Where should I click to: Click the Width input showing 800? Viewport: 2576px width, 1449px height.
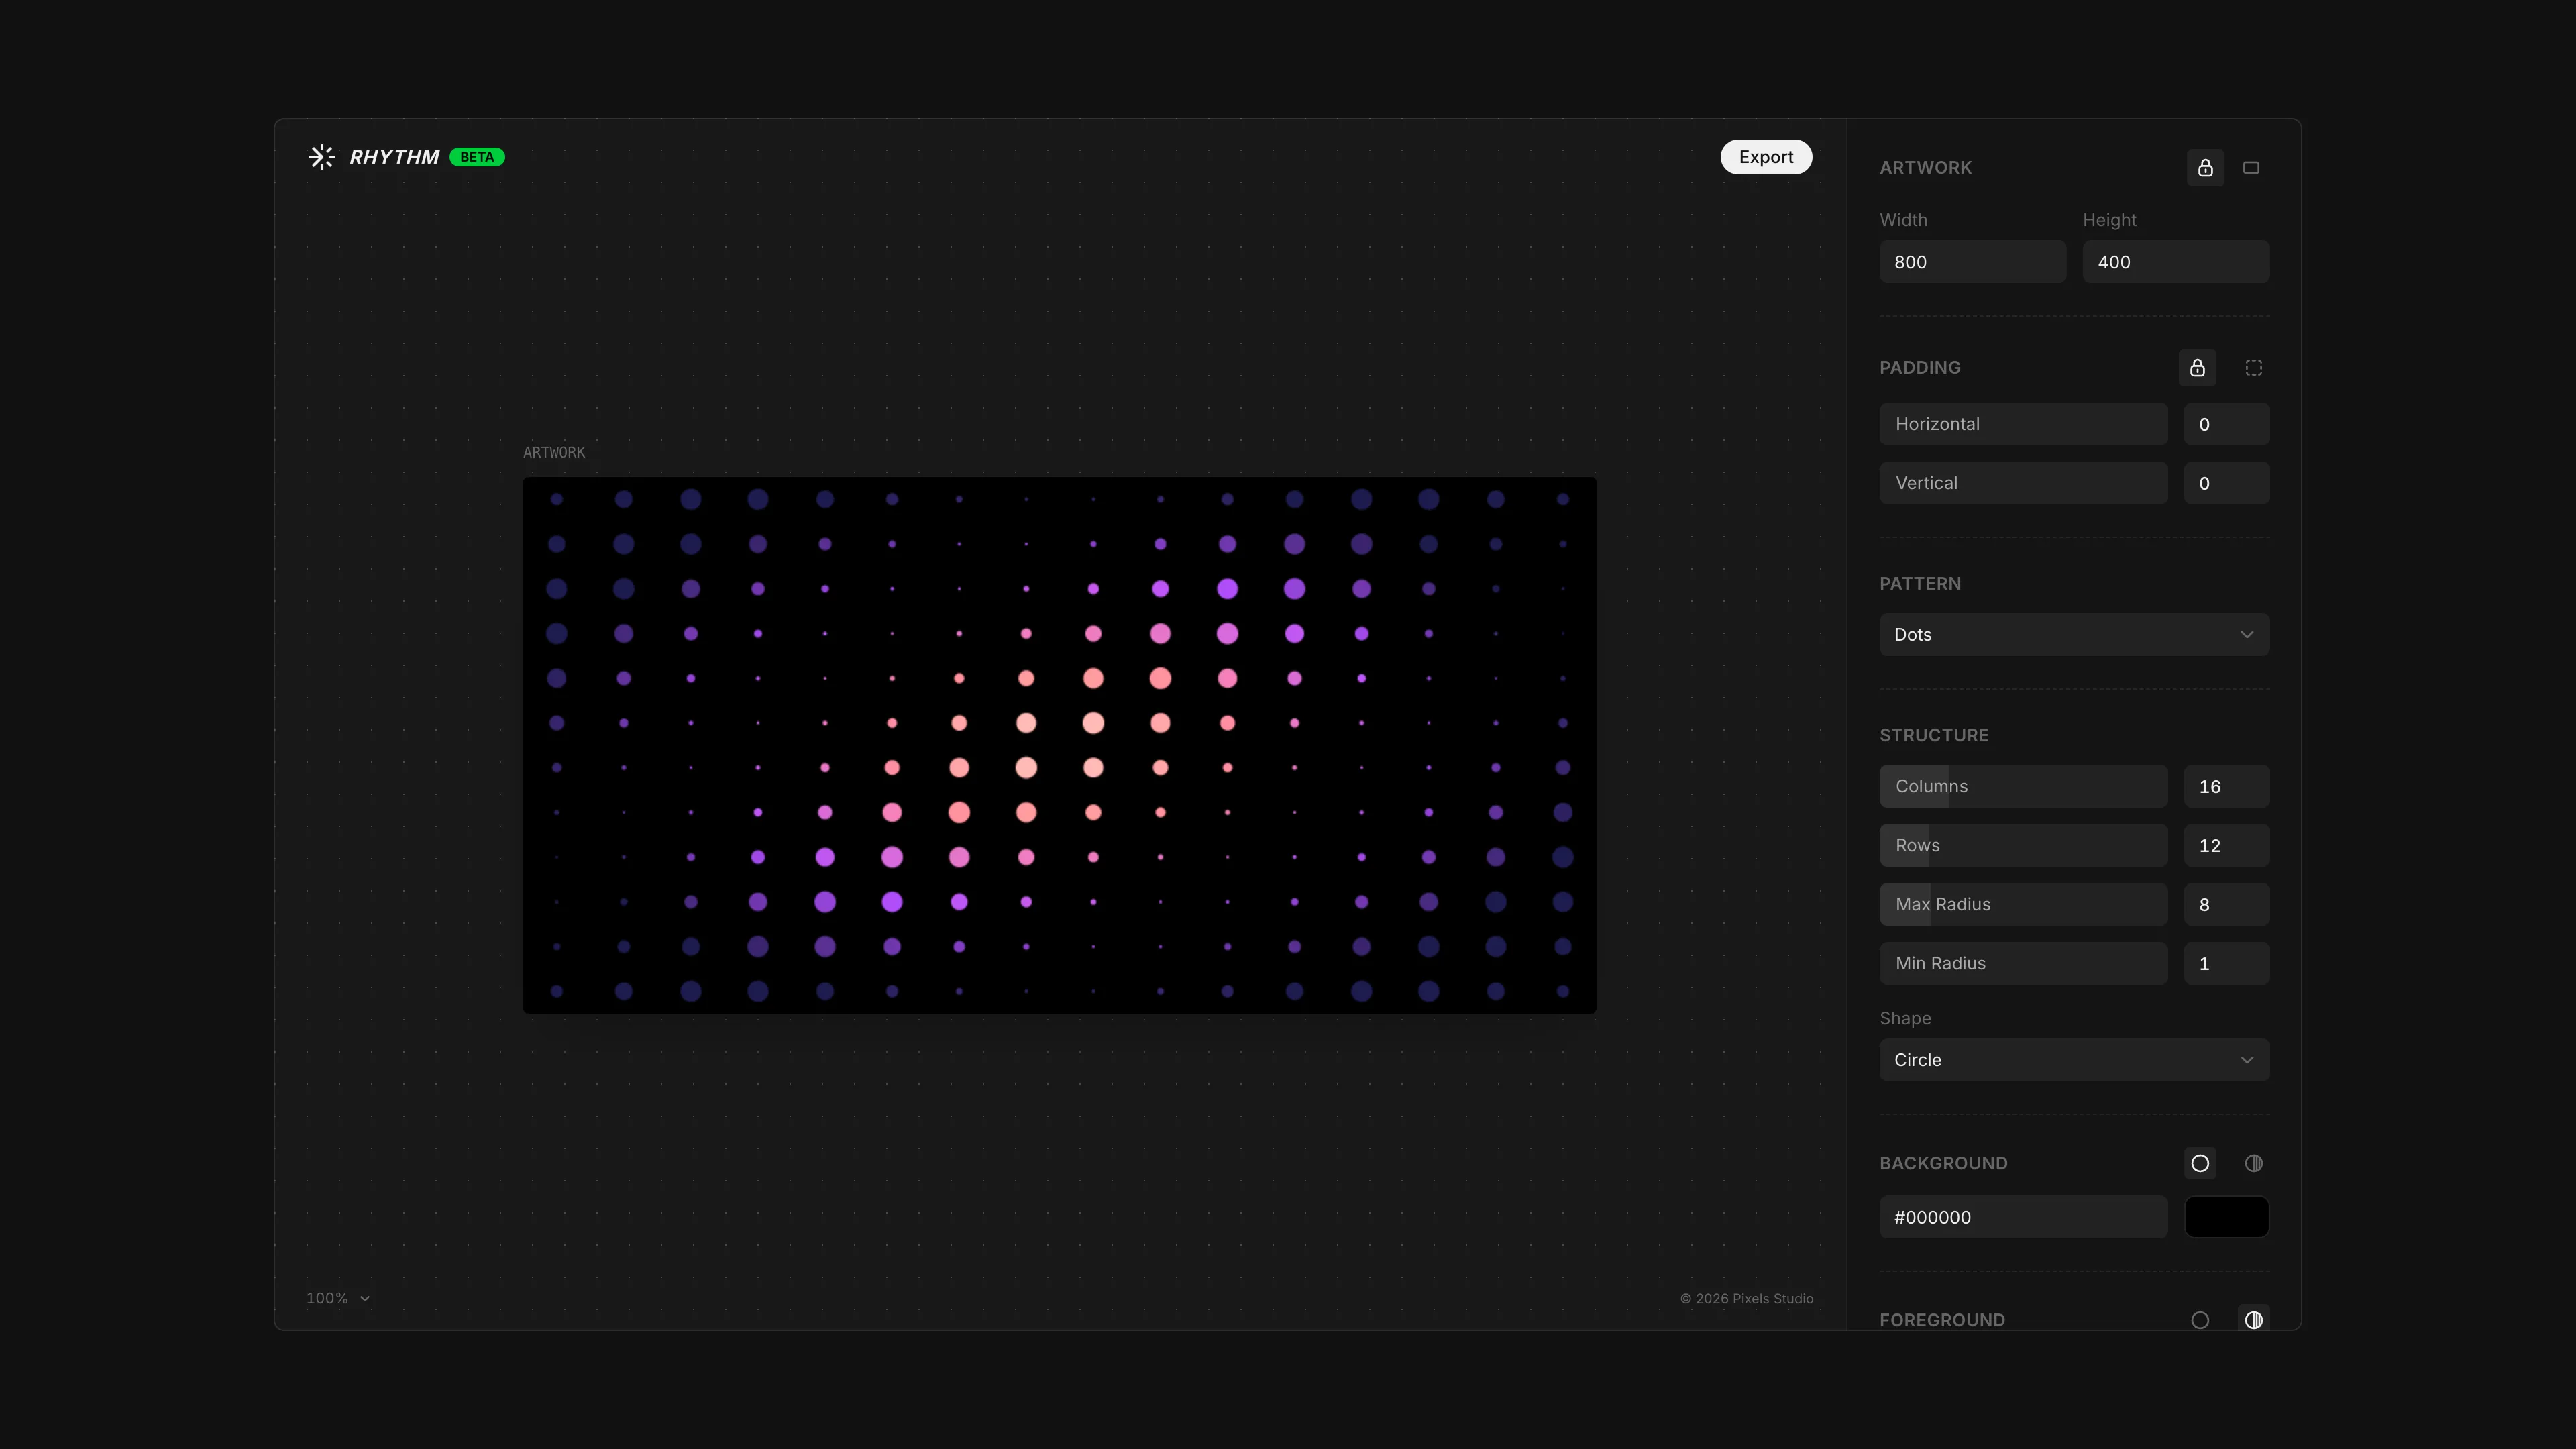point(1972,261)
